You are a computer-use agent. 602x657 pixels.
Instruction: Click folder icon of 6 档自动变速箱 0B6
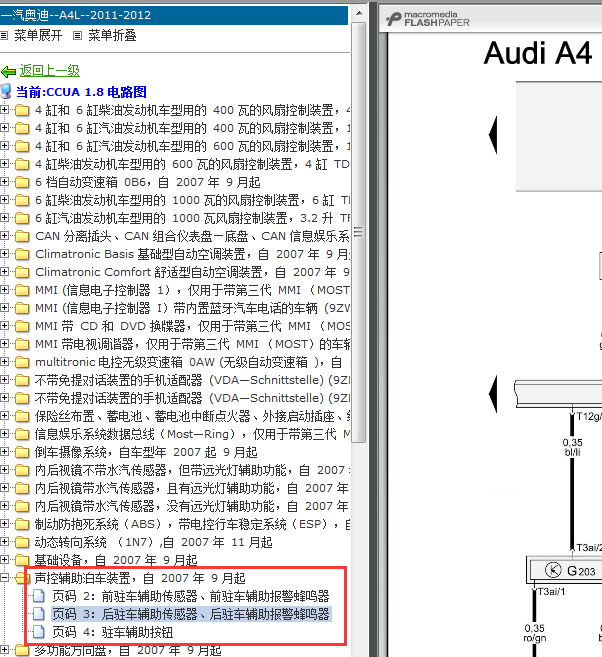[22, 183]
